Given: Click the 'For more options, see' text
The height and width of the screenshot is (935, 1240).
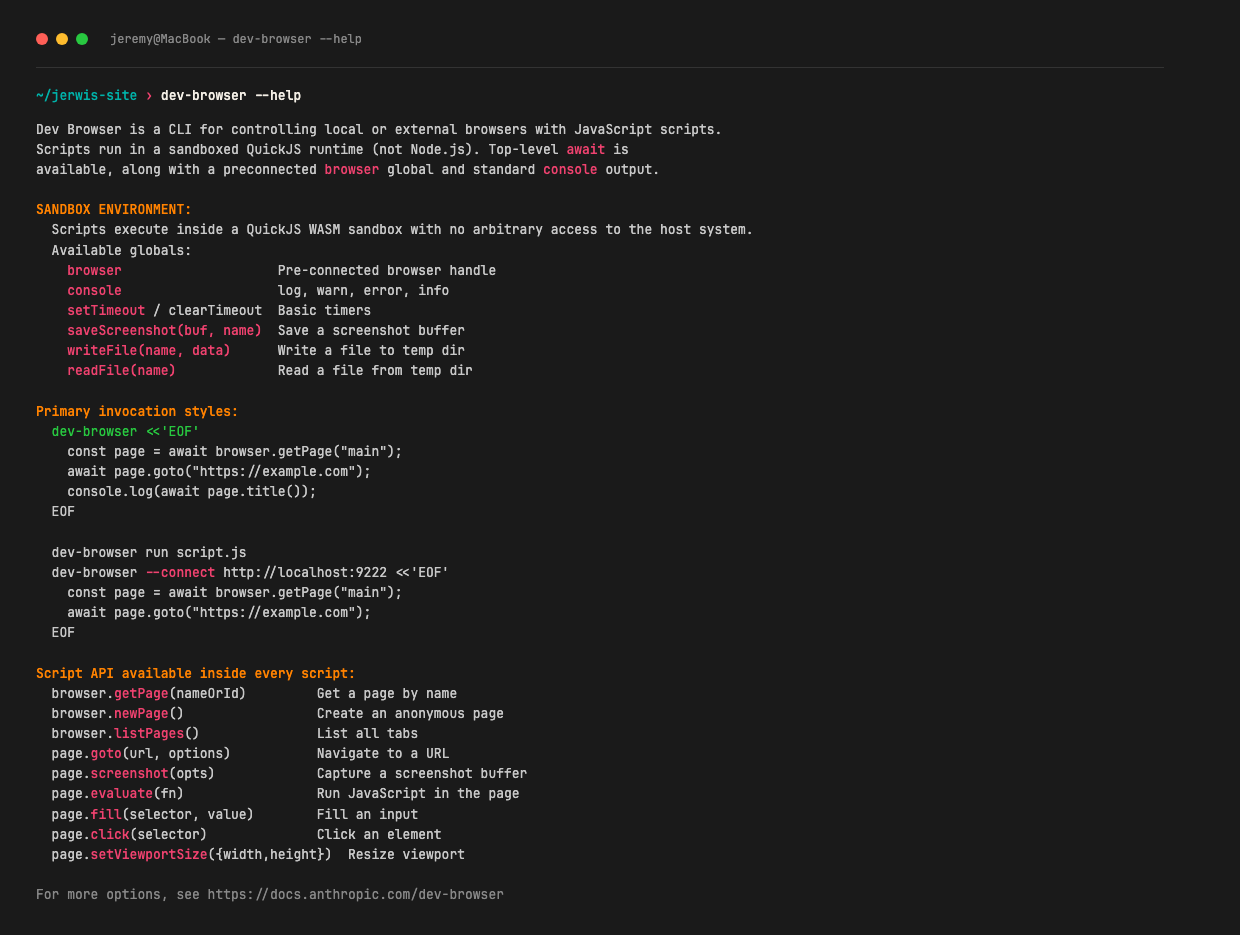Looking at the screenshot, I should click(118, 895).
